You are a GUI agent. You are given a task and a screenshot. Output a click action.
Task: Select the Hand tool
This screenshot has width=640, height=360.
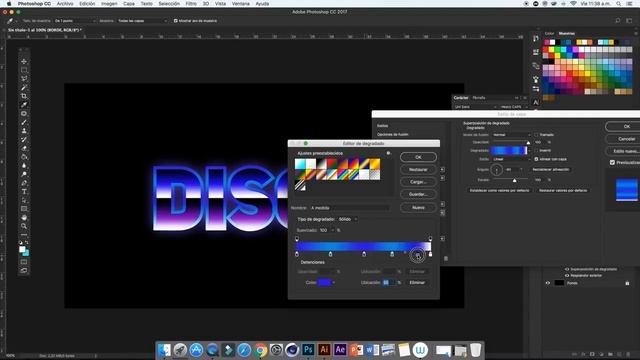point(24,217)
